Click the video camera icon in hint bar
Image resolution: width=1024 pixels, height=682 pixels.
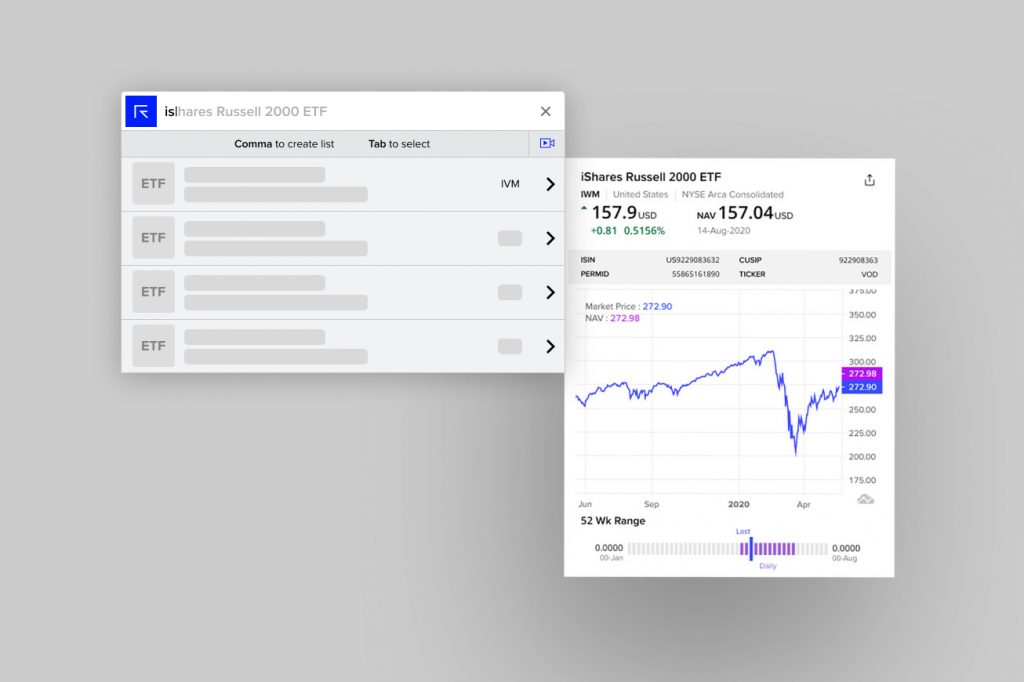point(546,143)
